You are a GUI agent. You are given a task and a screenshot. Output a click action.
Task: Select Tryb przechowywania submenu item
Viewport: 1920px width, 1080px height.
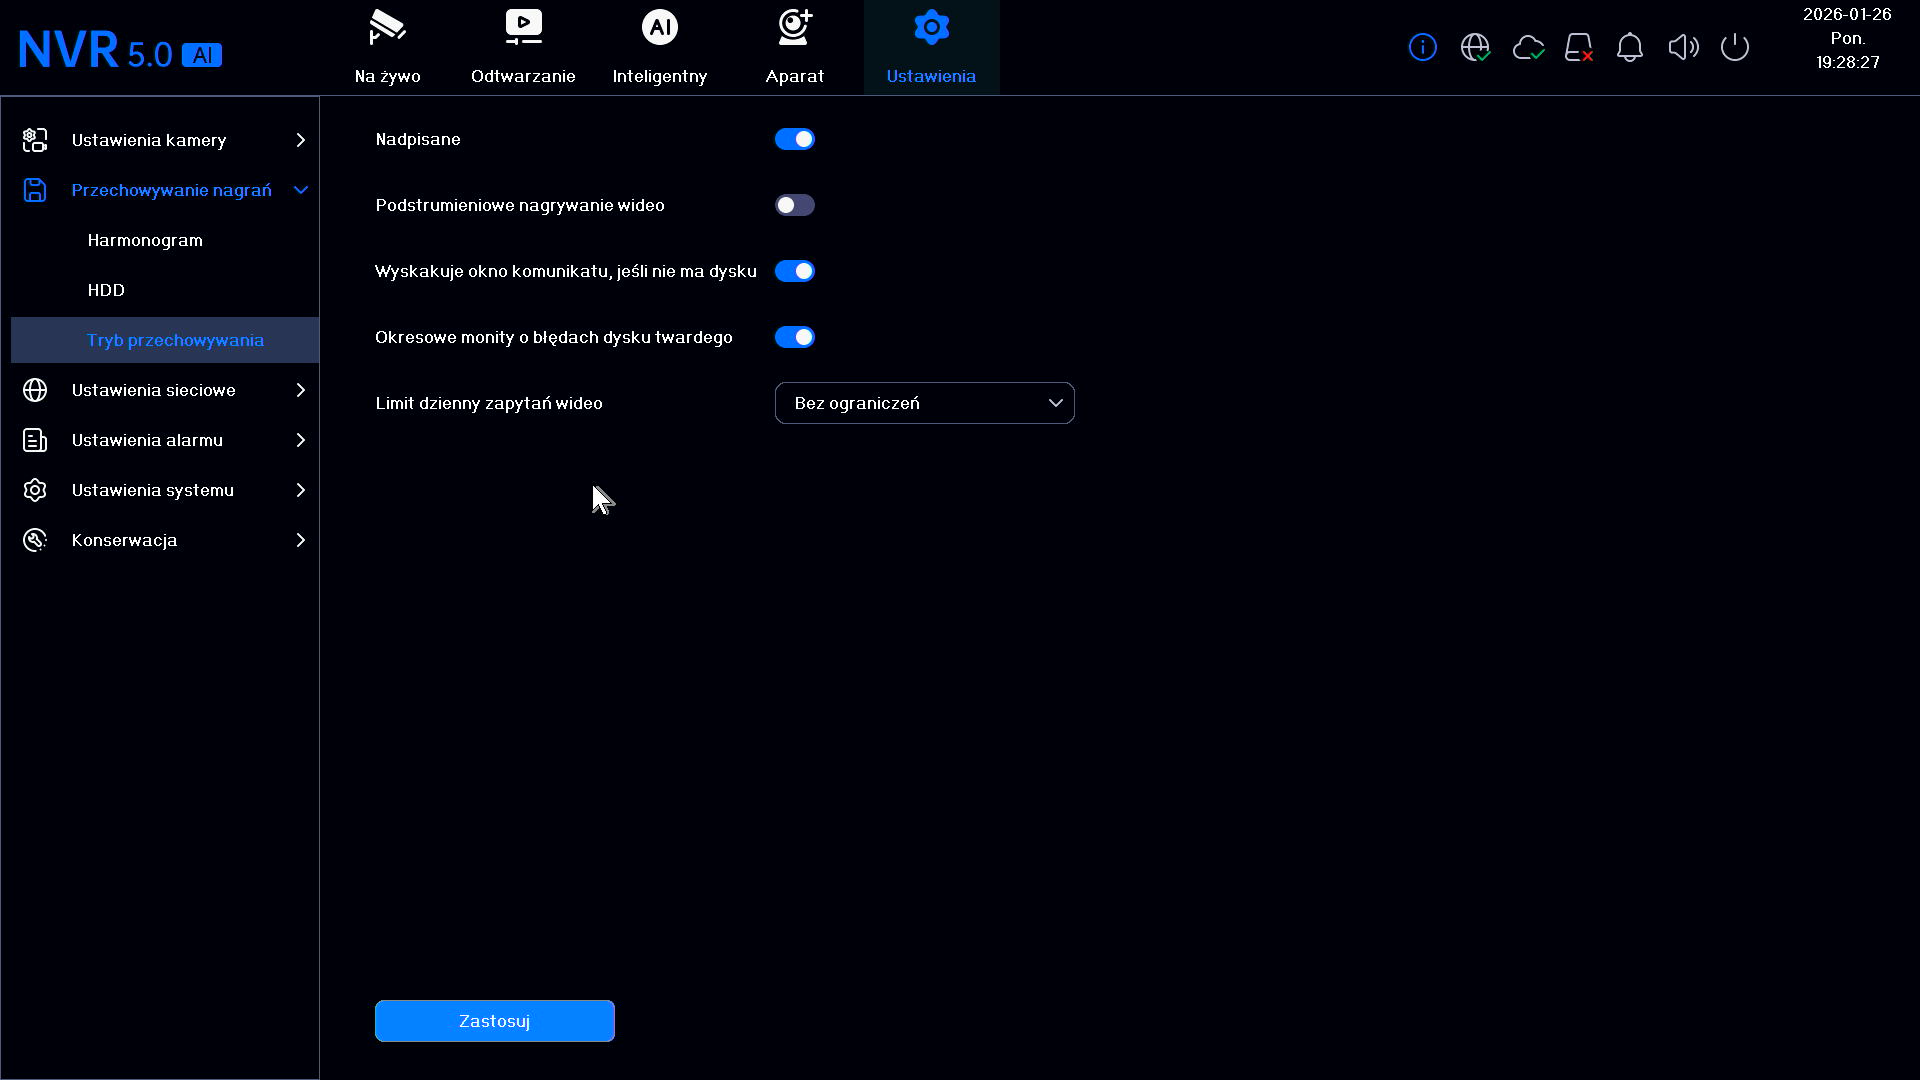[165, 340]
